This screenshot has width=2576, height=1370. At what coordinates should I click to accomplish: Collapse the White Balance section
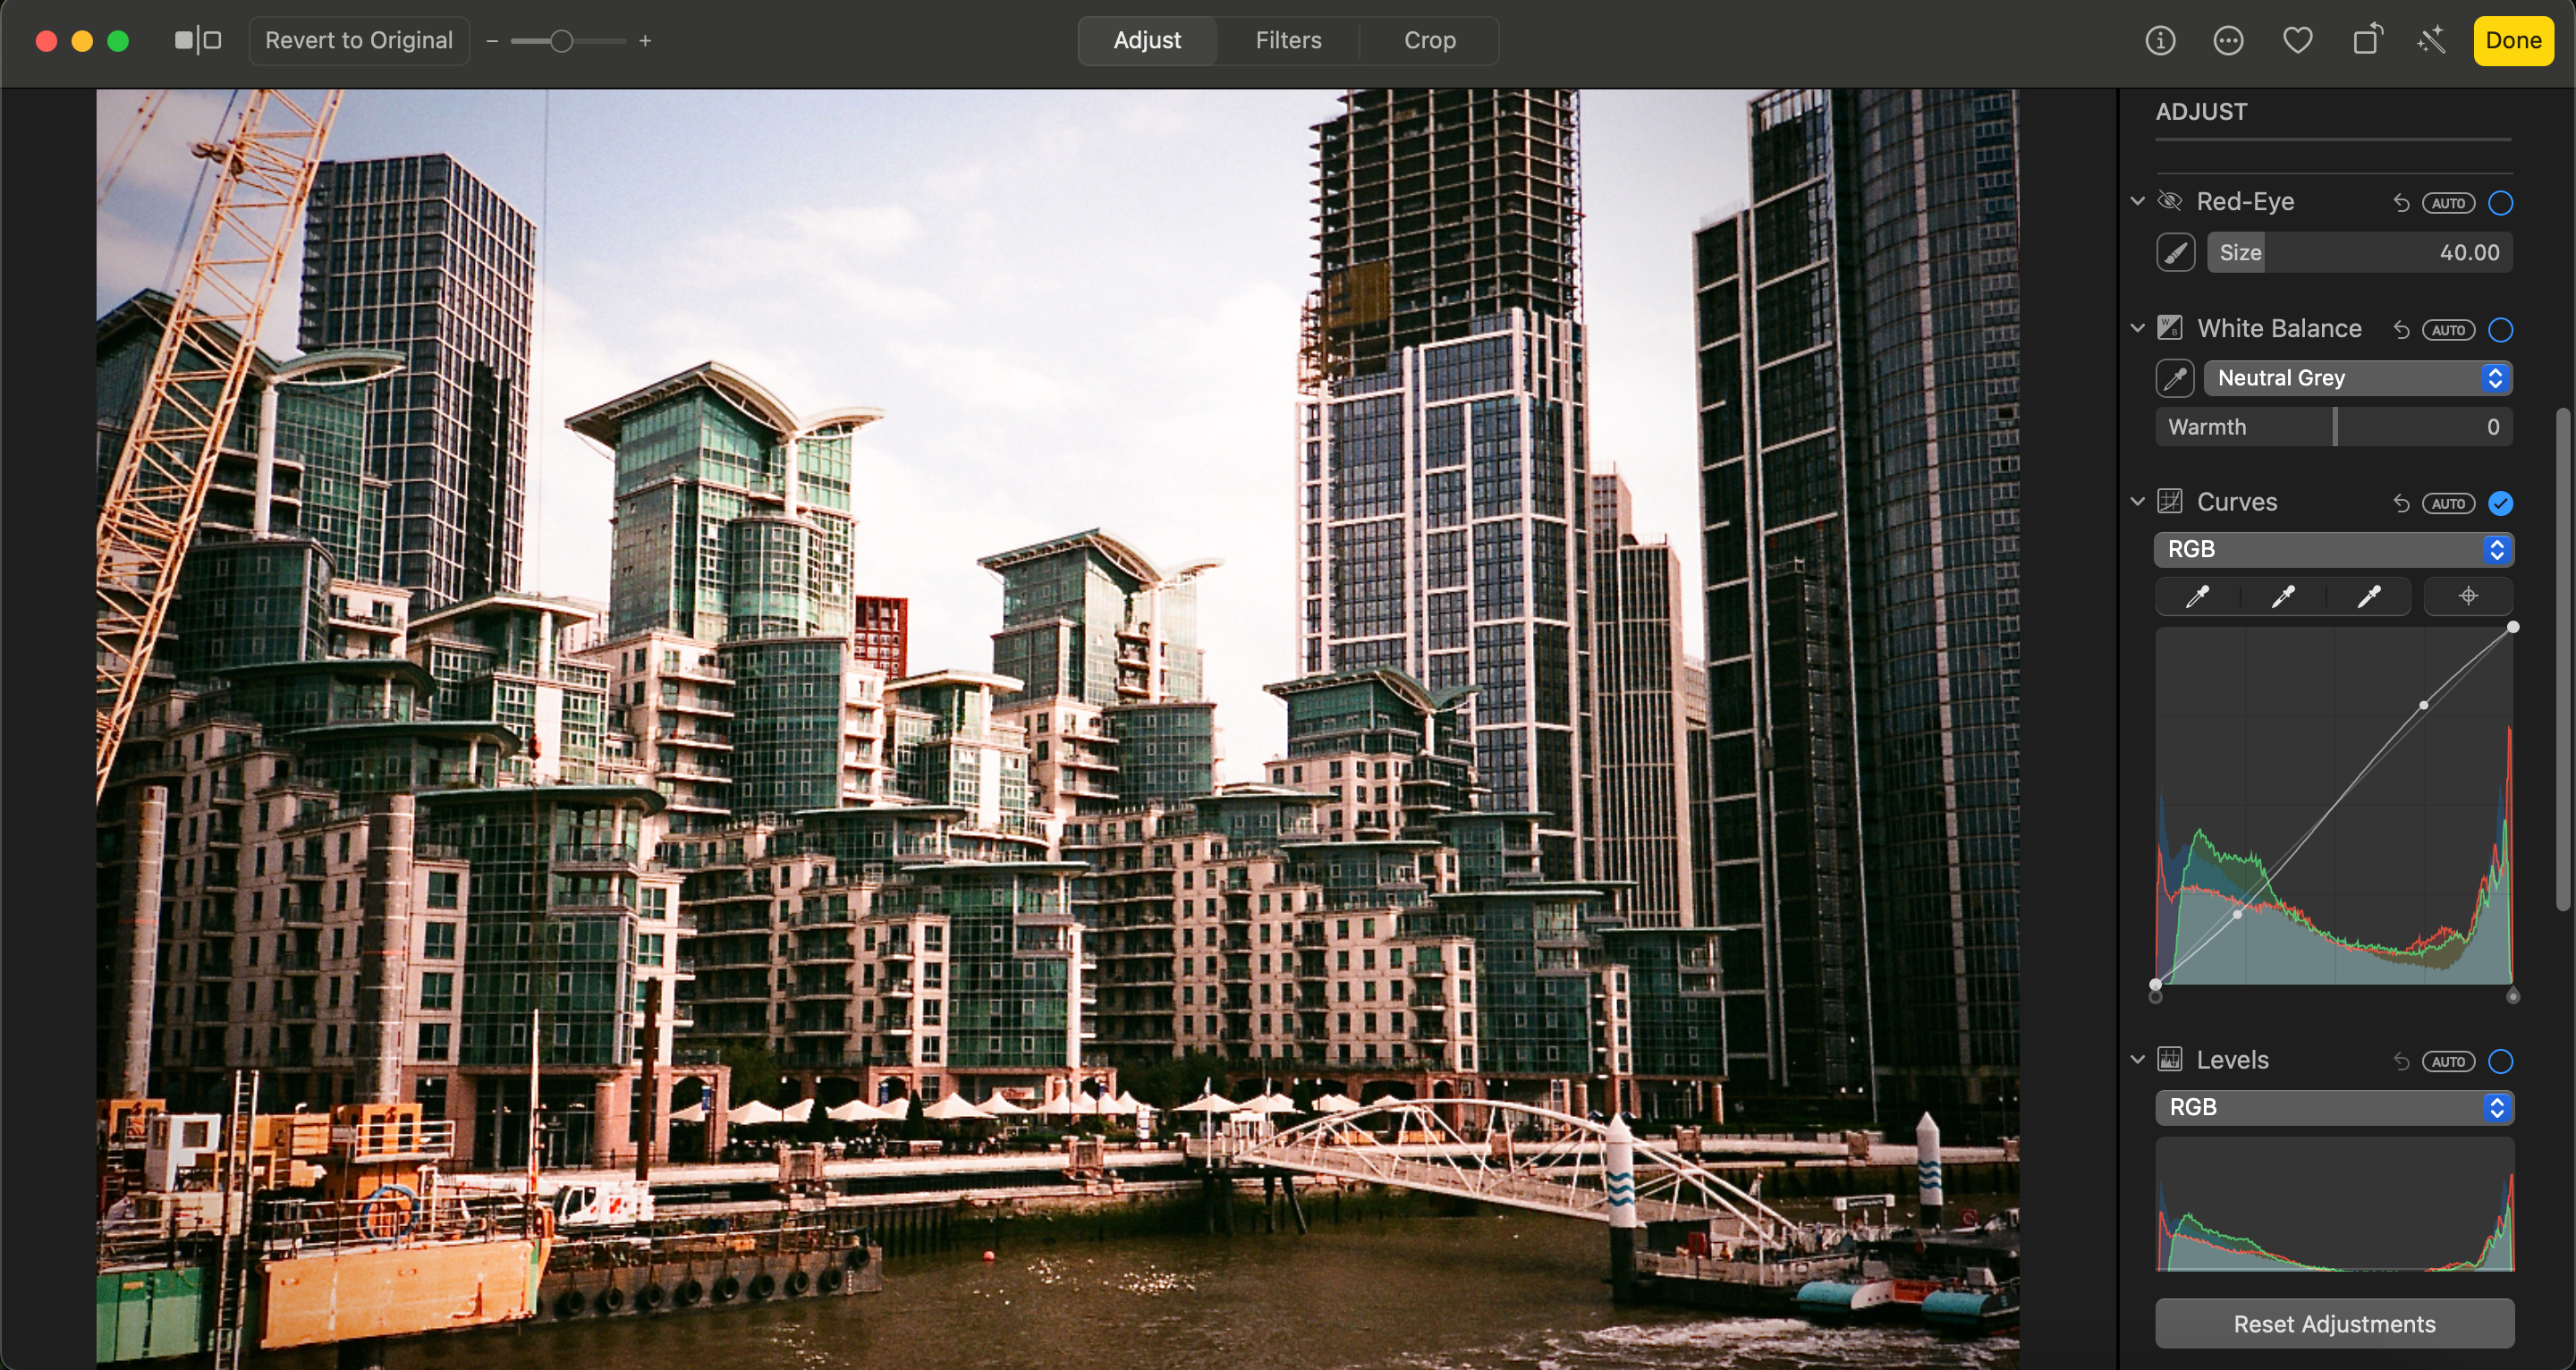(2136, 328)
